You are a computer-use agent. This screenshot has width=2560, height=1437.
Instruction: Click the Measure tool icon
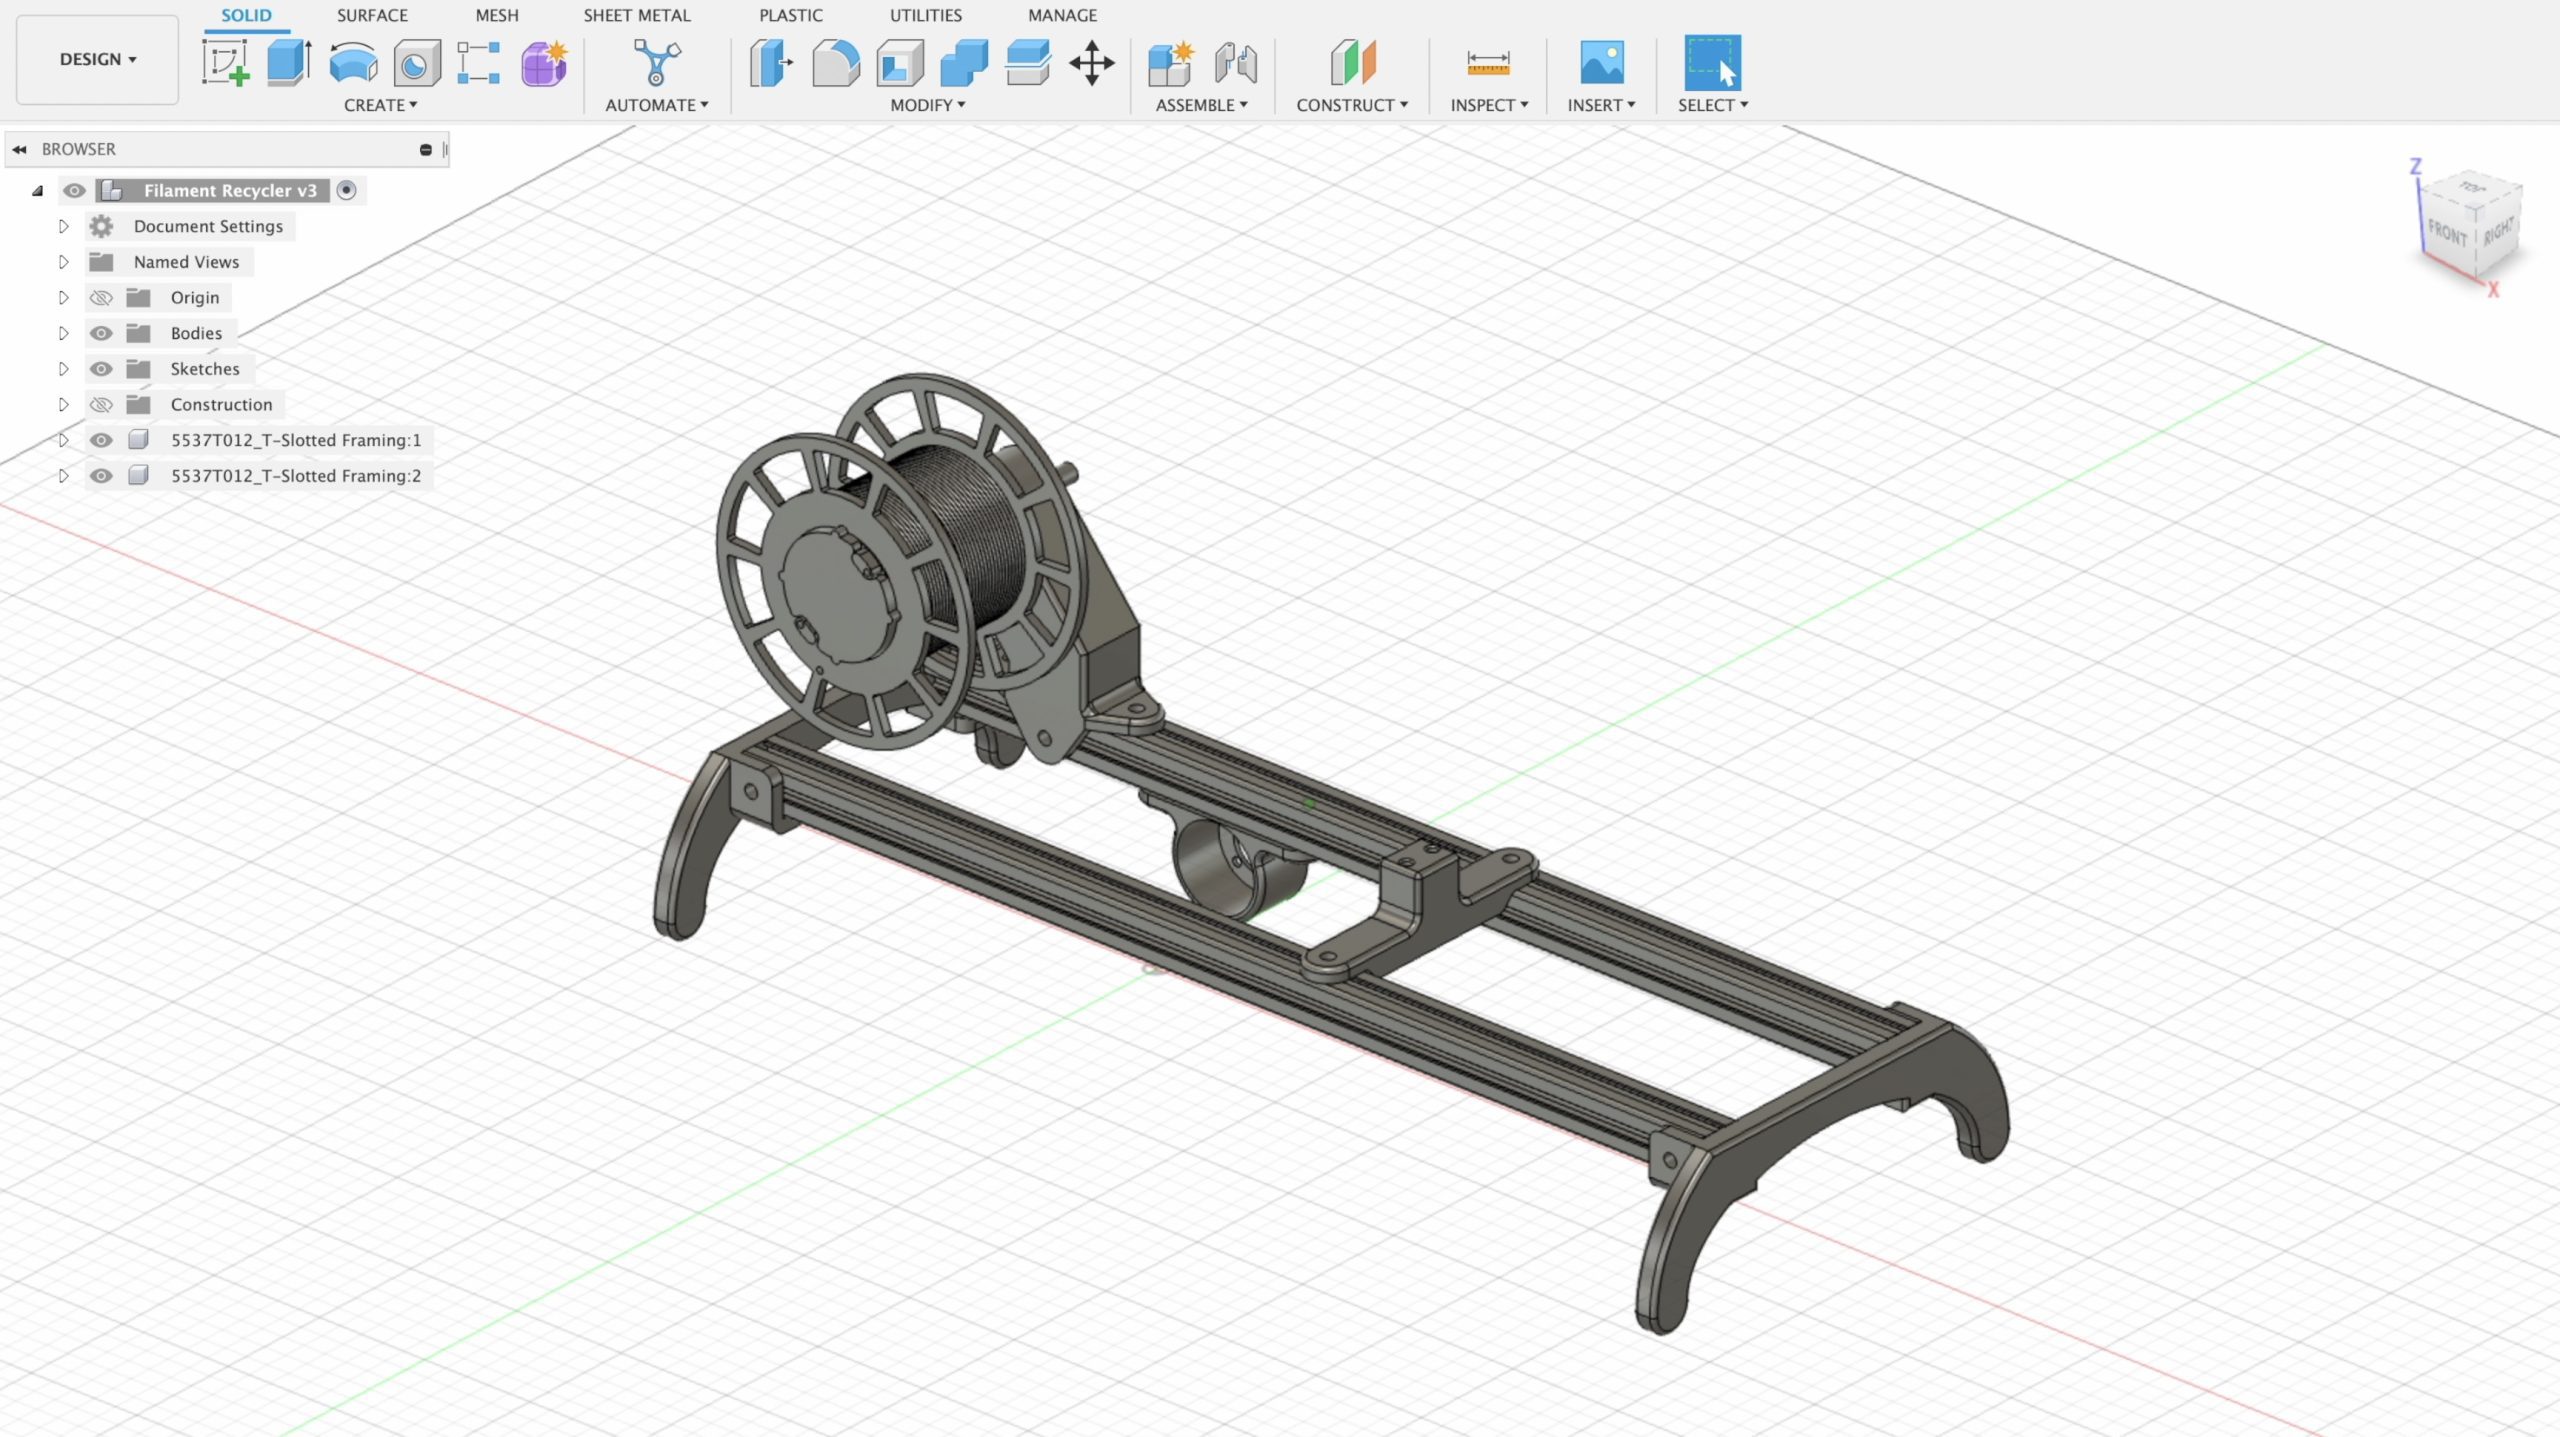[x=1487, y=63]
